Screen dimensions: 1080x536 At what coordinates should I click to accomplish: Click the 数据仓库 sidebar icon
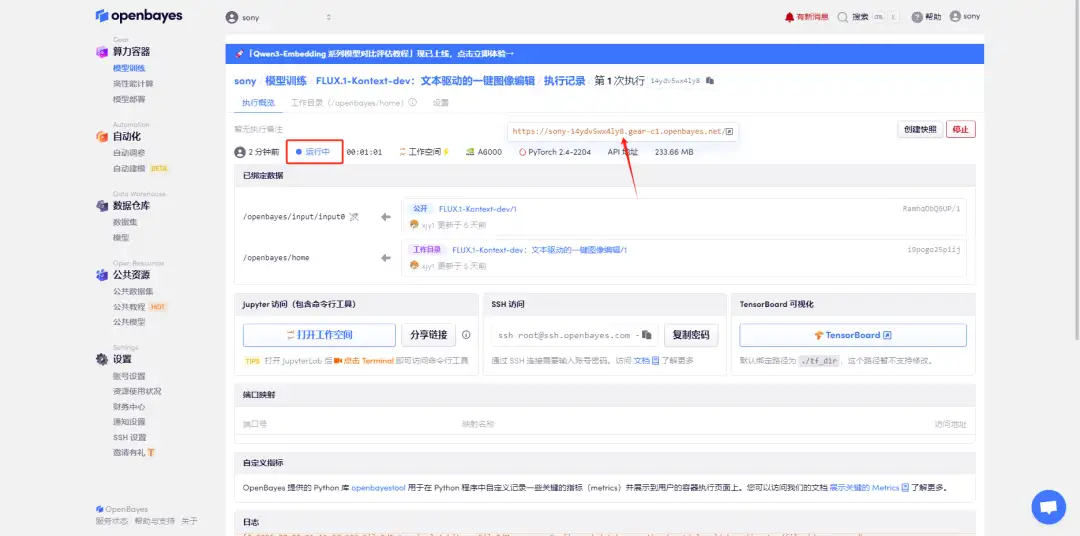click(102, 205)
